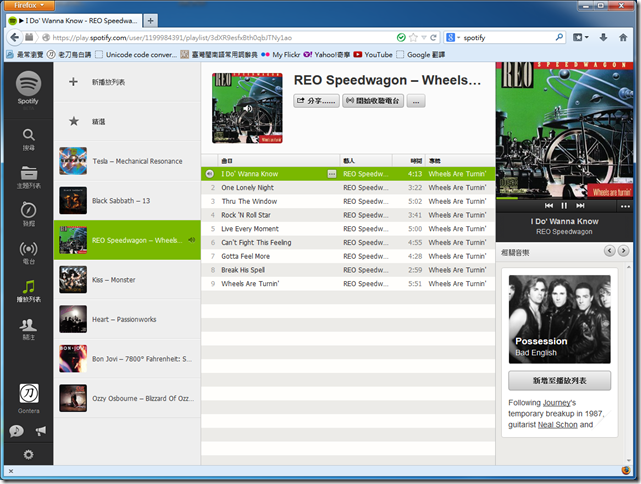Open a new Firefox tab

coord(150,20)
